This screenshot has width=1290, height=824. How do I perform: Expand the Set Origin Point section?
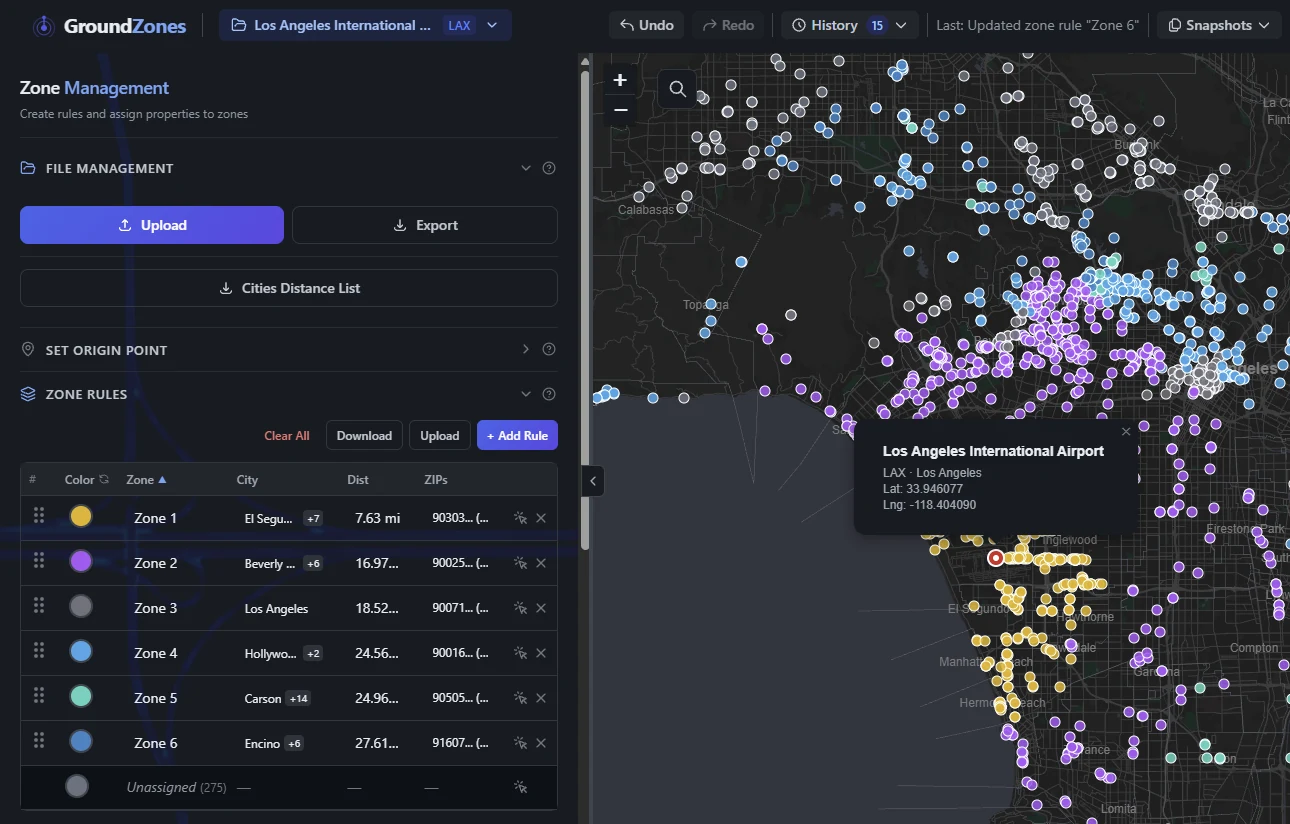click(526, 350)
